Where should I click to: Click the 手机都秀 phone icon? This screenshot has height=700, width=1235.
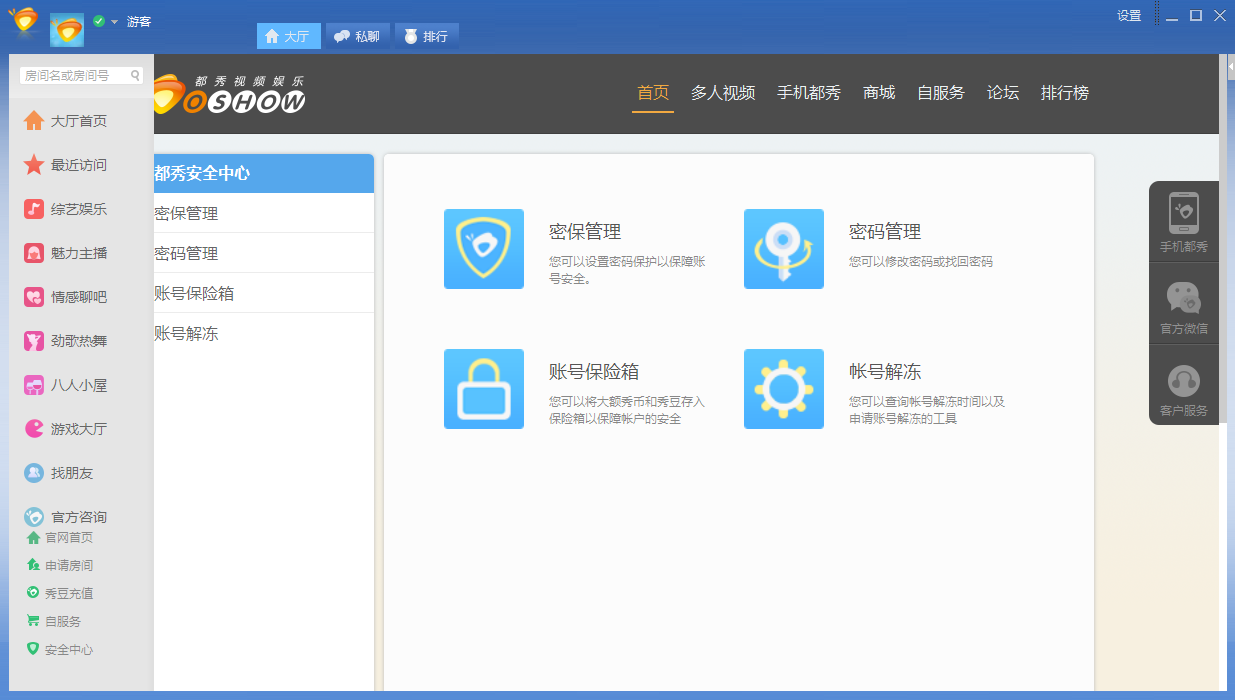1184,213
